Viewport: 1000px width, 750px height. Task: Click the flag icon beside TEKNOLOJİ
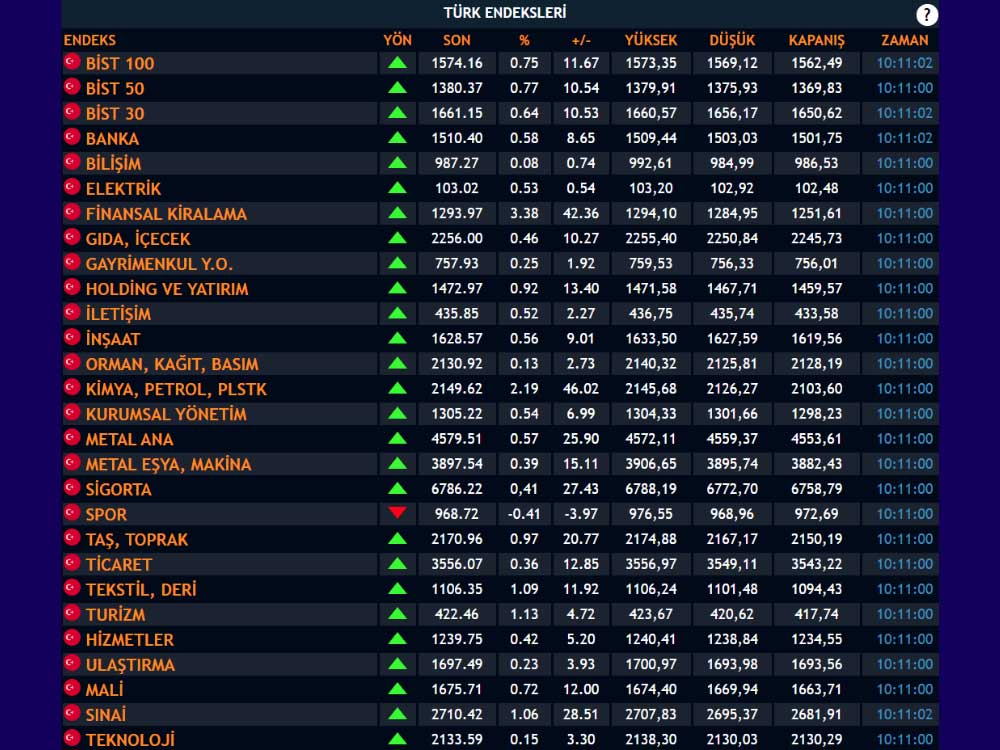(72, 739)
